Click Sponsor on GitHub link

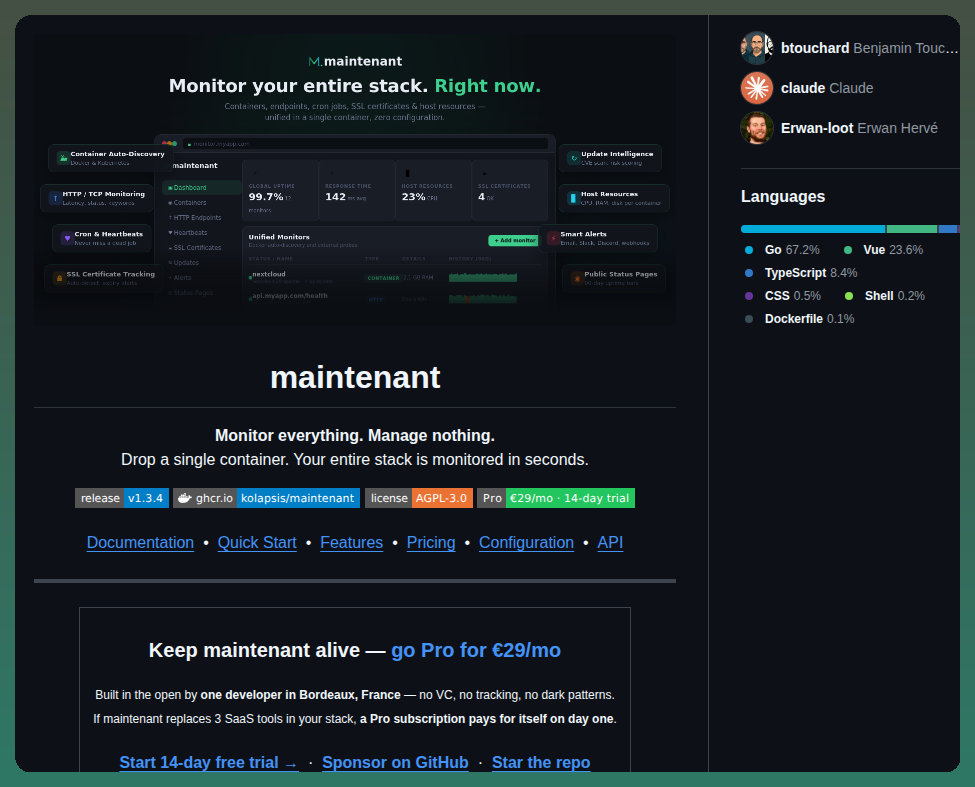tap(395, 763)
